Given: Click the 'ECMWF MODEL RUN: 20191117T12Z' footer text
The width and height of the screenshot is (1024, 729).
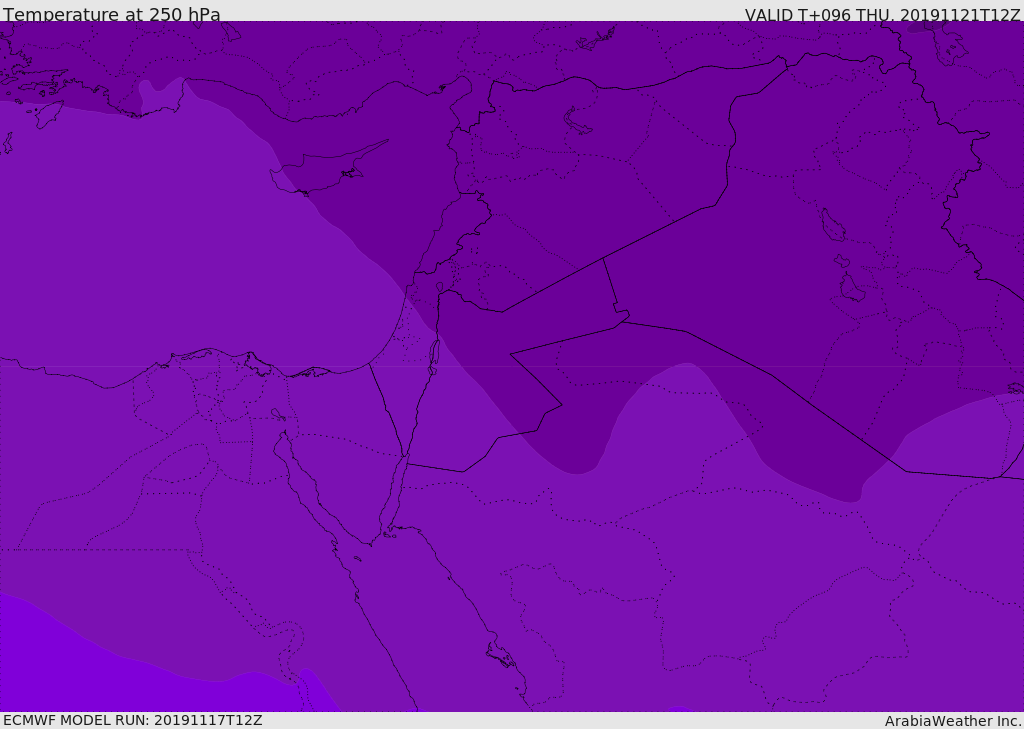Looking at the screenshot, I should coord(133,720).
